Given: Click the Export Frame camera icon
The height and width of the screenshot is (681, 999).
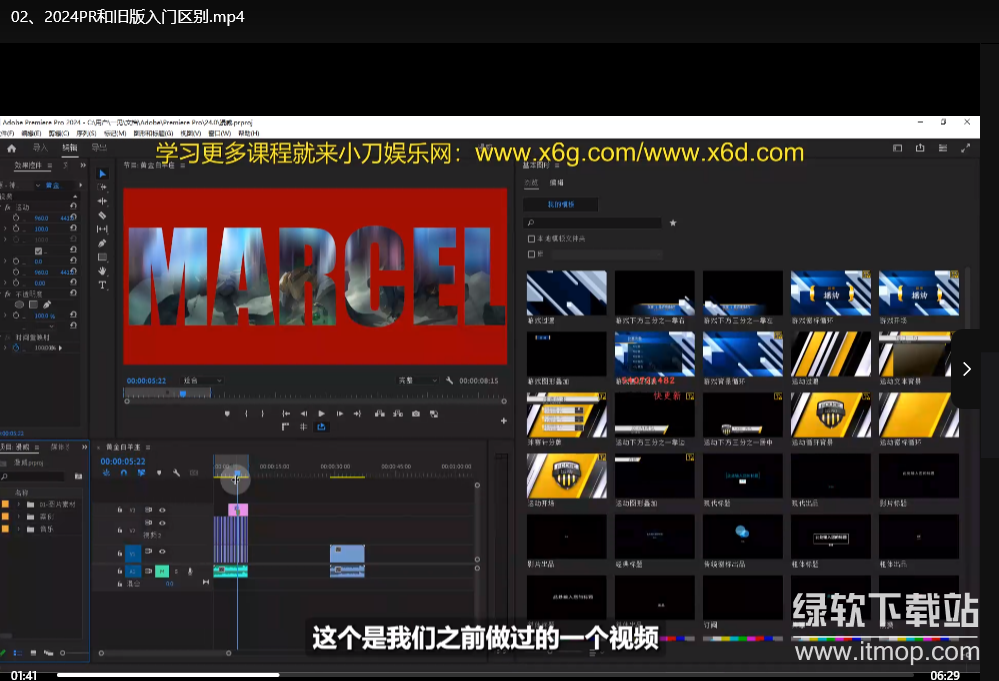Looking at the screenshot, I should [x=415, y=413].
